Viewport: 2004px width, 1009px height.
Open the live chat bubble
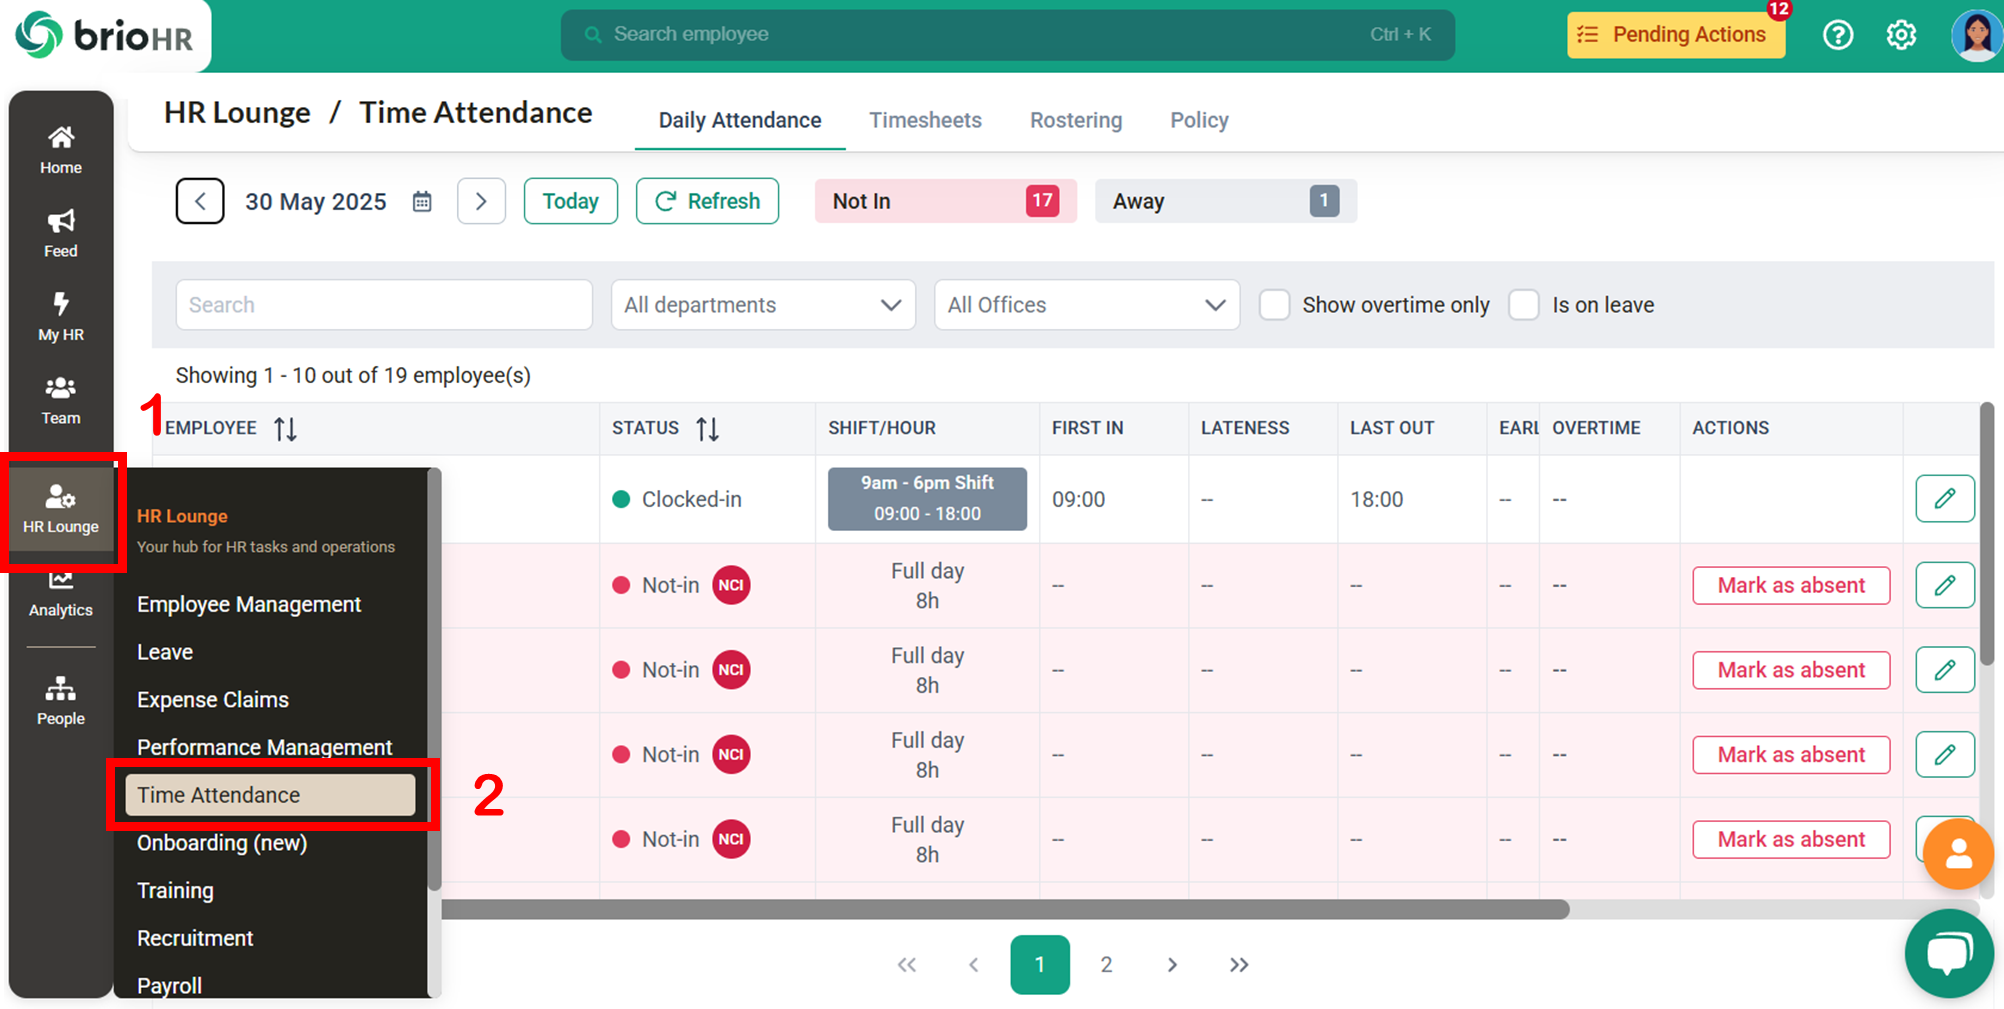tap(1949, 953)
